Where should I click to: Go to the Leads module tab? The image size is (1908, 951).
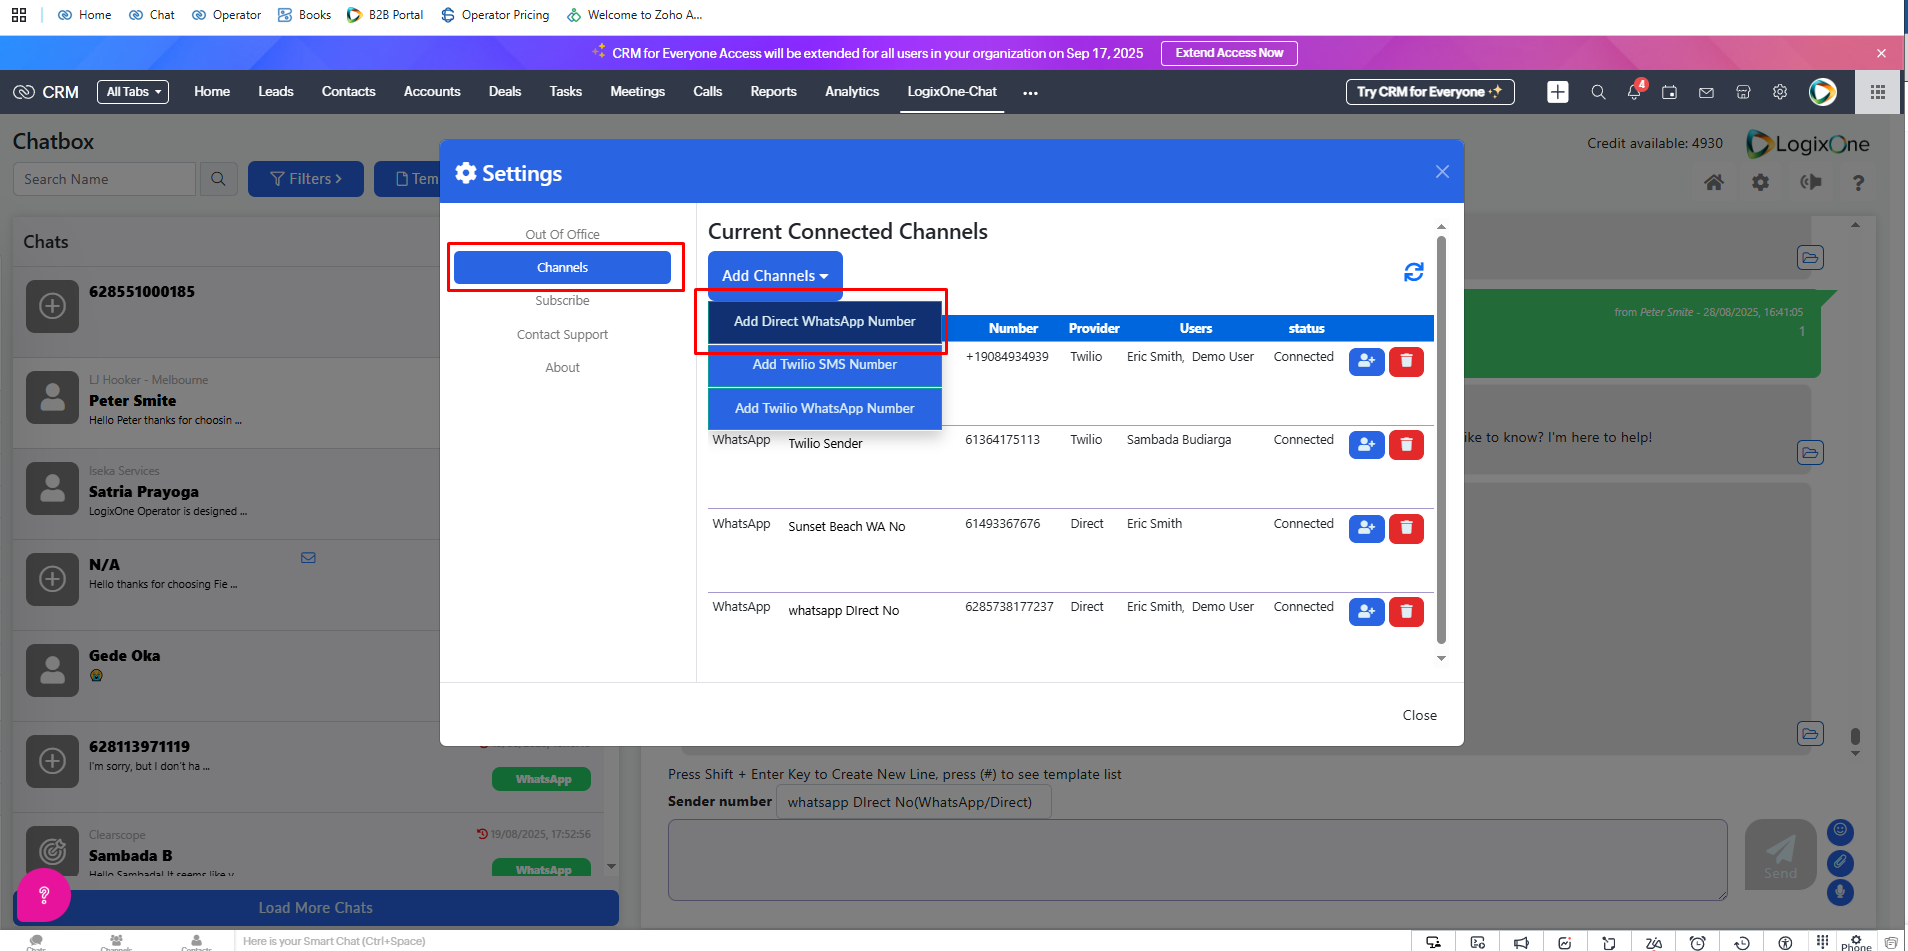point(275,92)
